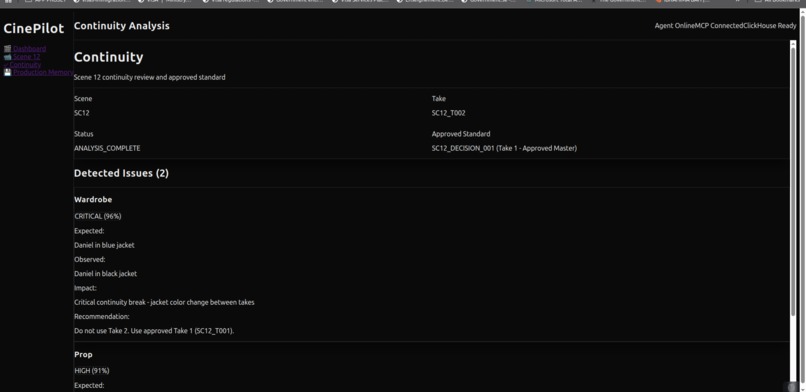Click the inner content panel scrollbar thumb
The image size is (806, 392).
point(793,182)
